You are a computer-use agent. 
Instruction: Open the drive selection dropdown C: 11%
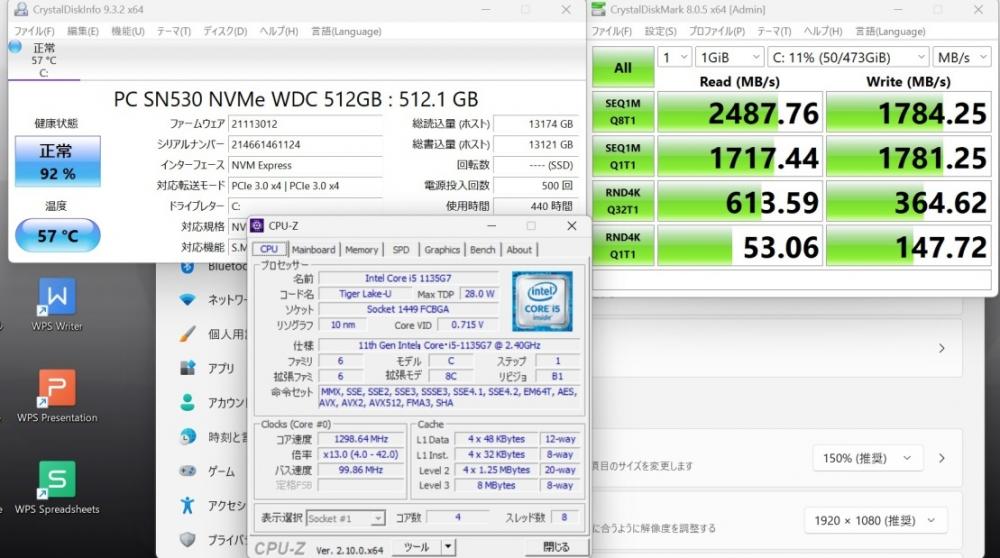(848, 57)
